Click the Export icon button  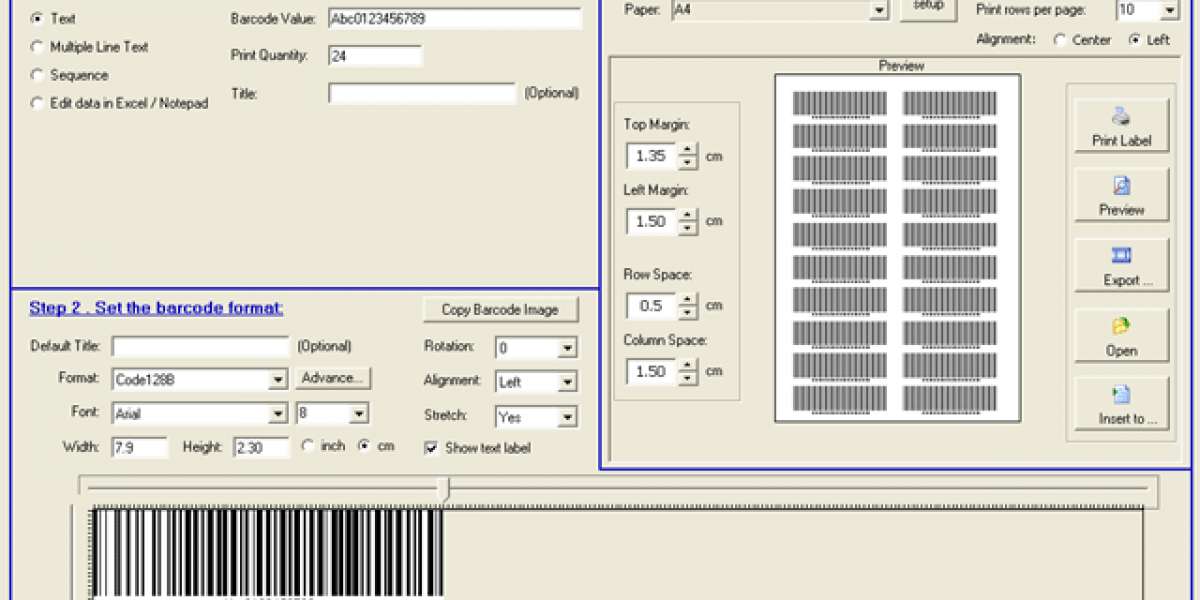(x=1121, y=256)
